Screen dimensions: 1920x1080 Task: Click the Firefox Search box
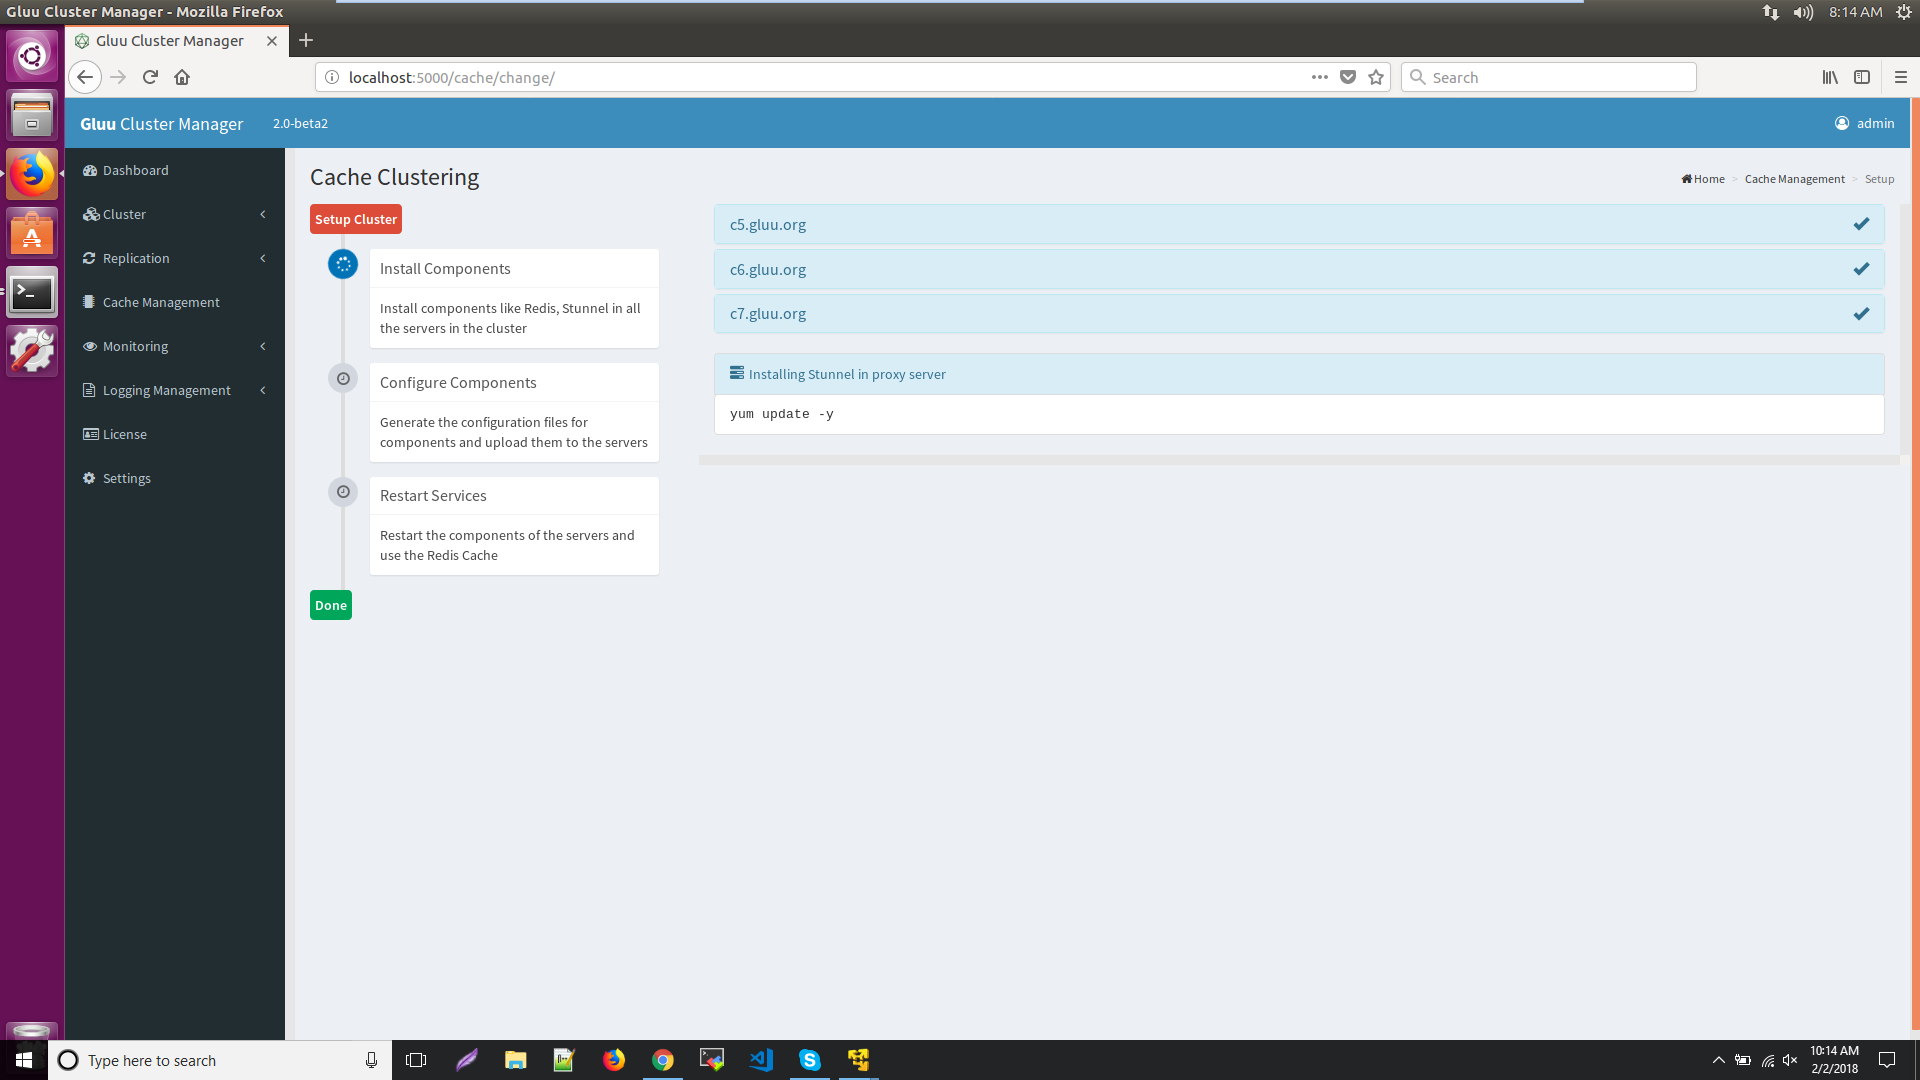pyautogui.click(x=1549, y=77)
